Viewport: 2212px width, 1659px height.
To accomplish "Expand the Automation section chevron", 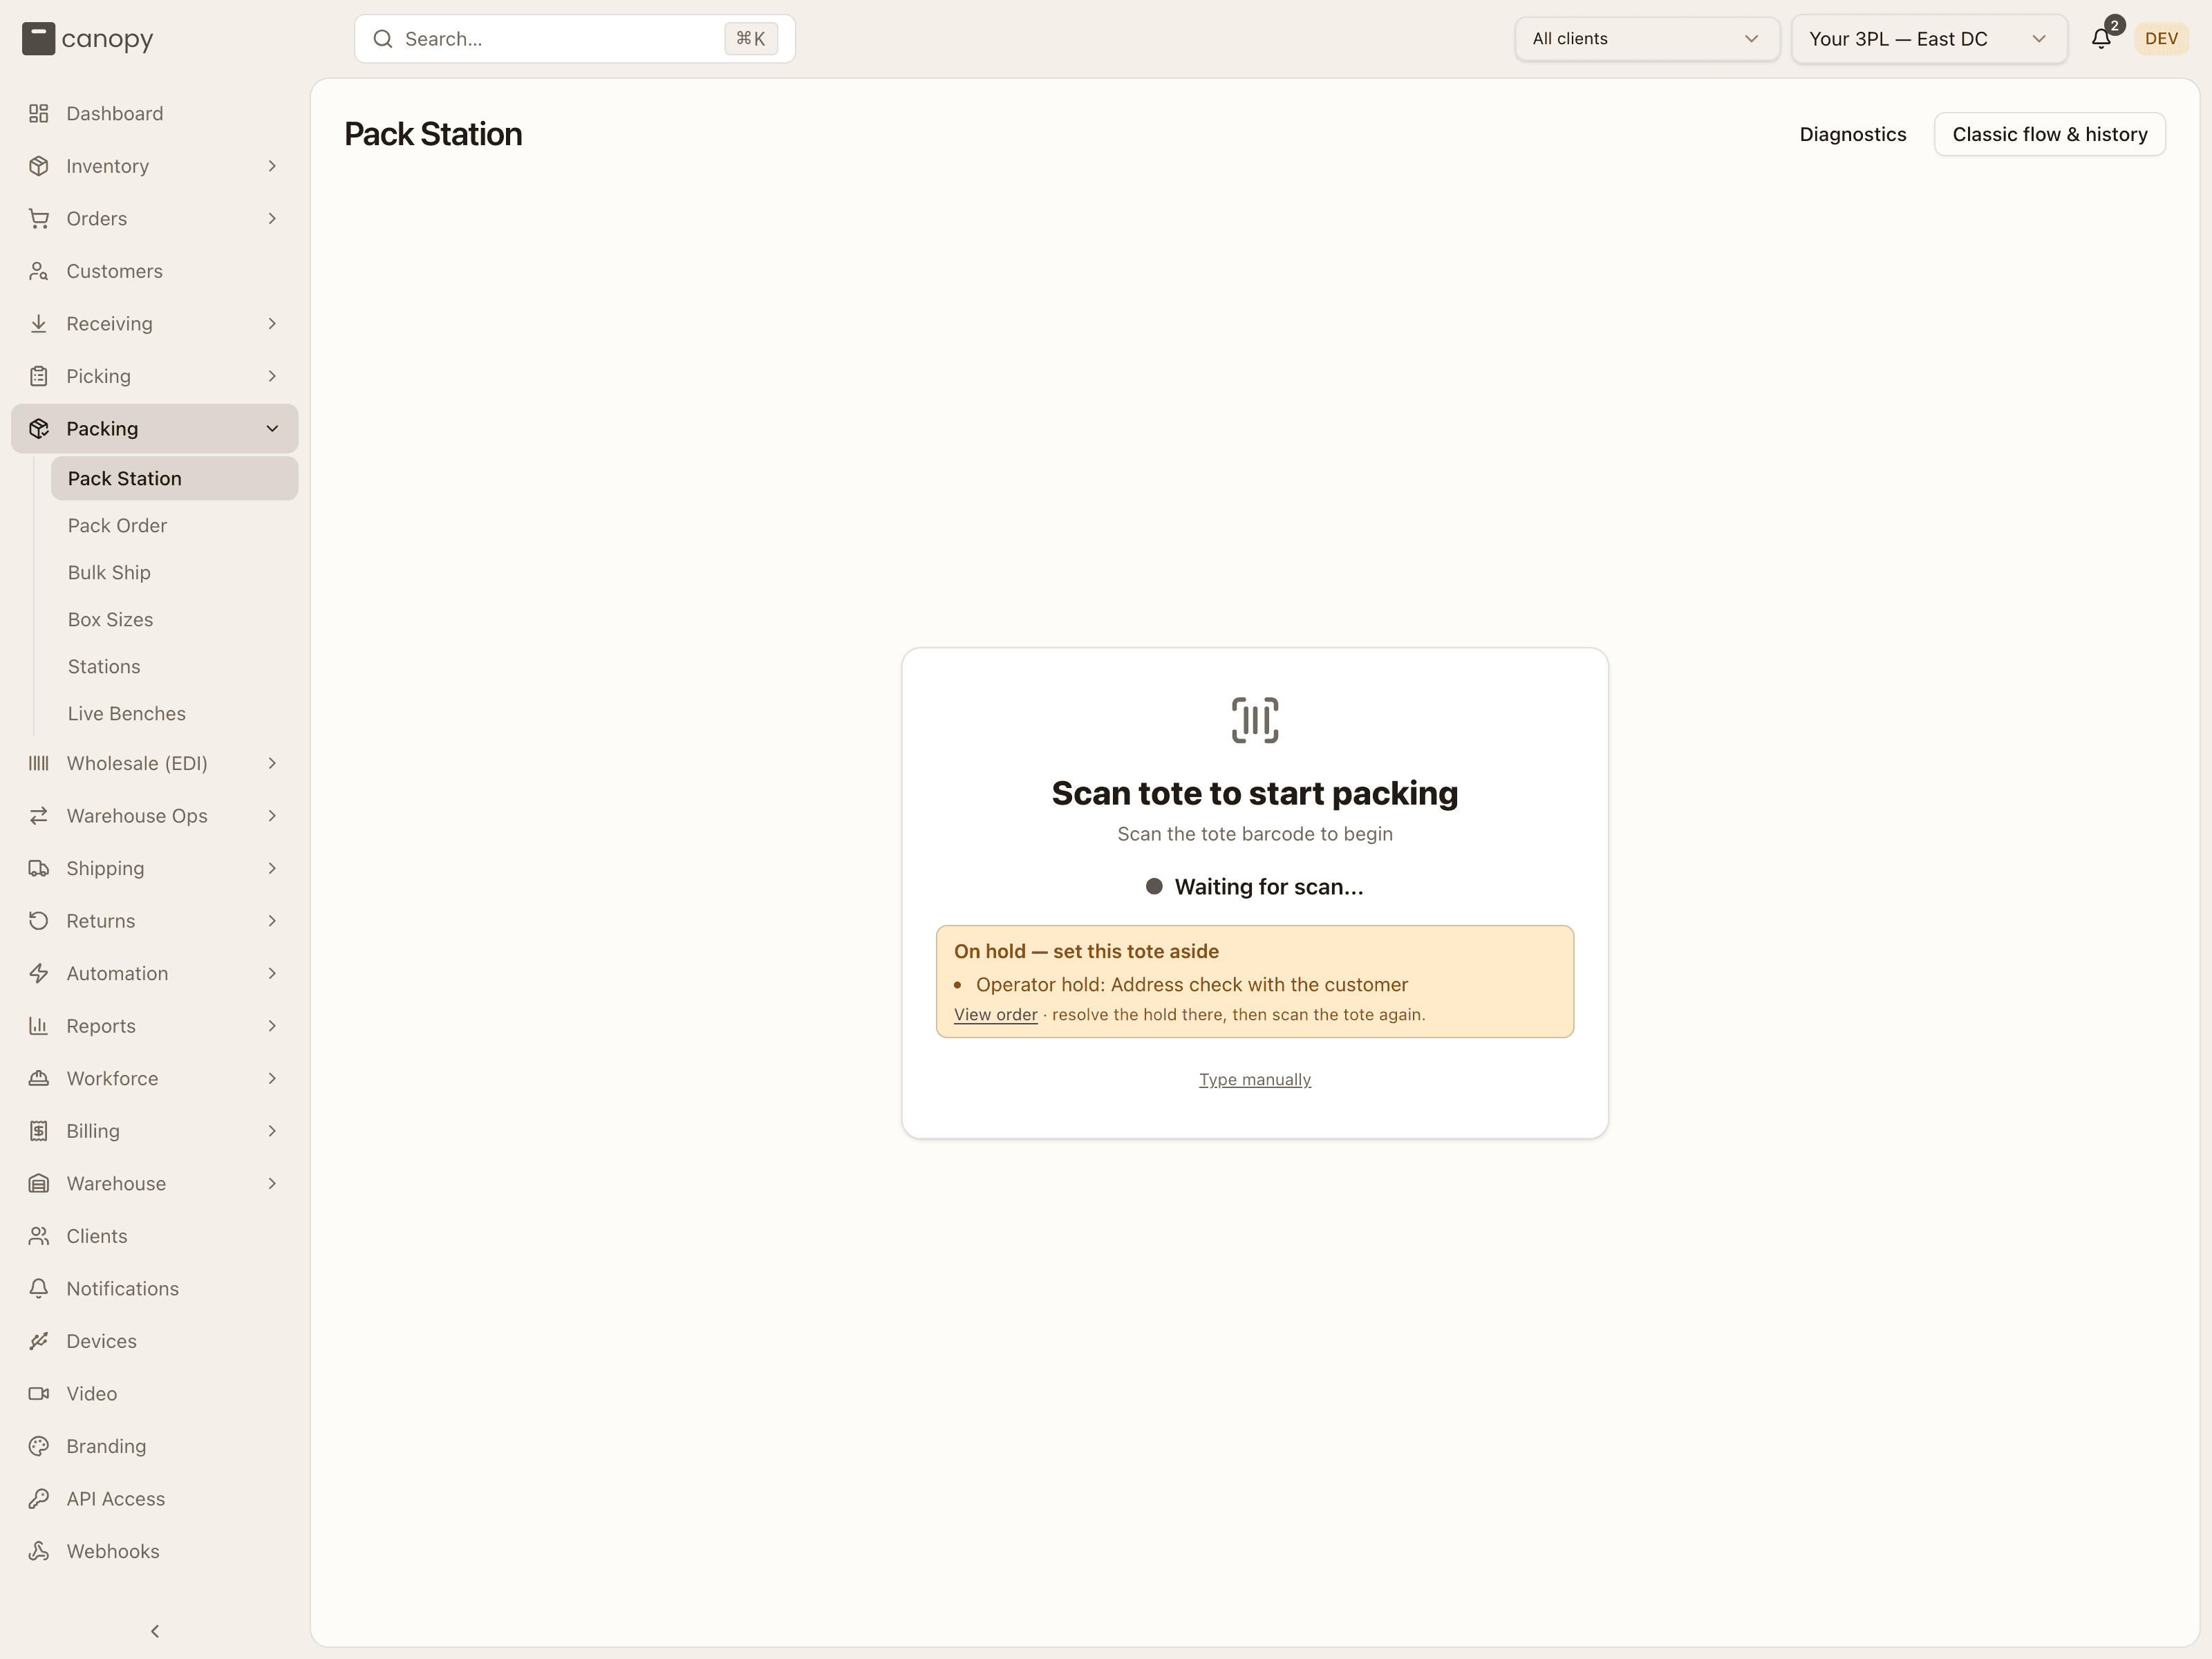I will pyautogui.click(x=272, y=973).
